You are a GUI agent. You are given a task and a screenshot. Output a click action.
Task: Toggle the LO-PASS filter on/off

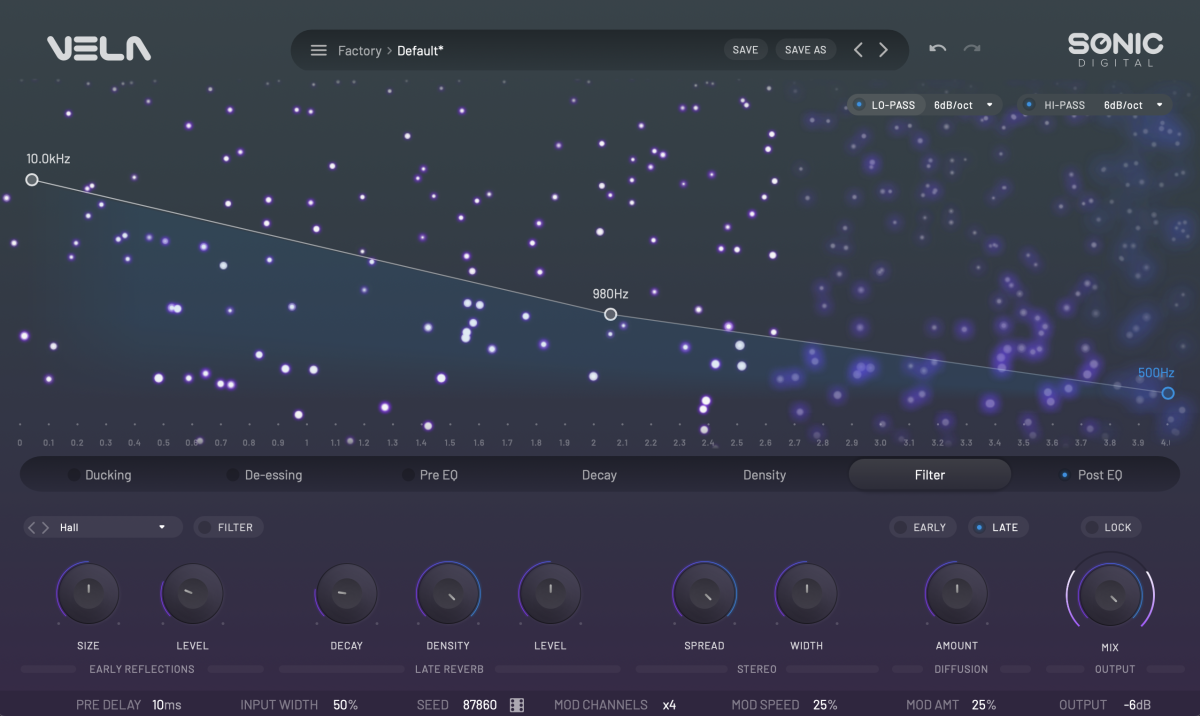click(x=860, y=105)
